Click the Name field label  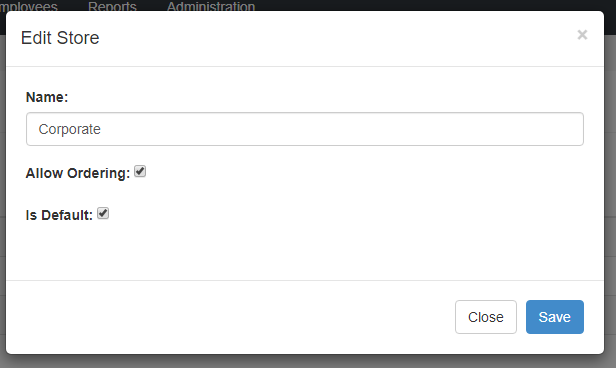[x=47, y=97]
